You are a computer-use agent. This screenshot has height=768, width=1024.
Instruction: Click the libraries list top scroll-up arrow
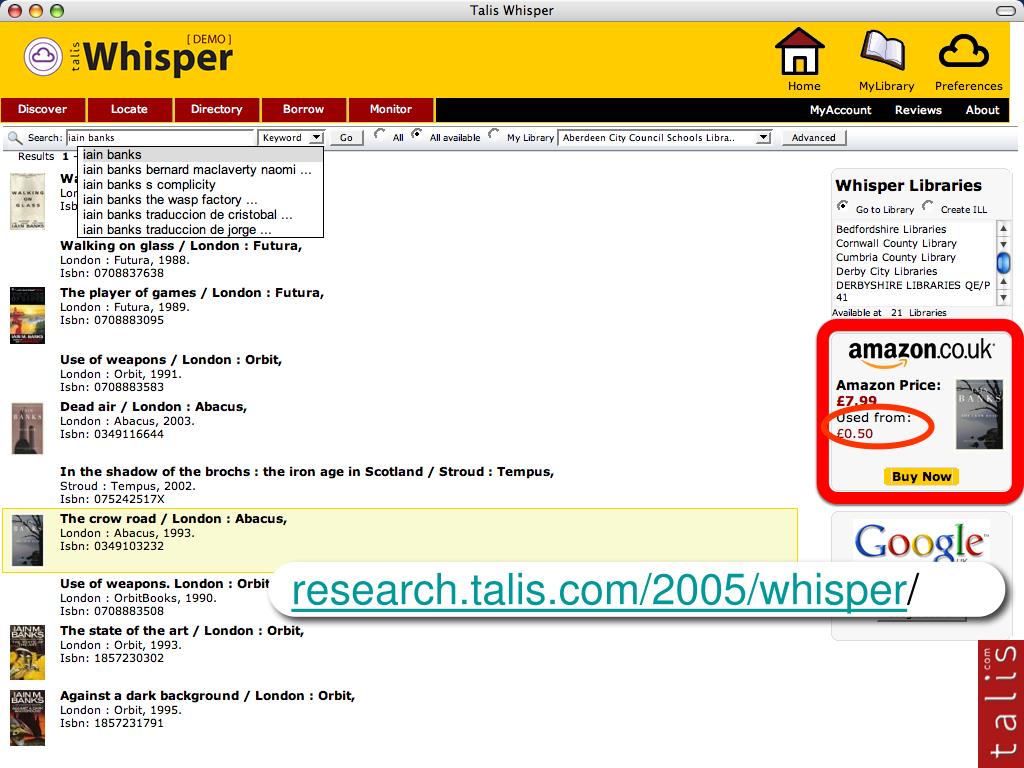click(x=1003, y=229)
